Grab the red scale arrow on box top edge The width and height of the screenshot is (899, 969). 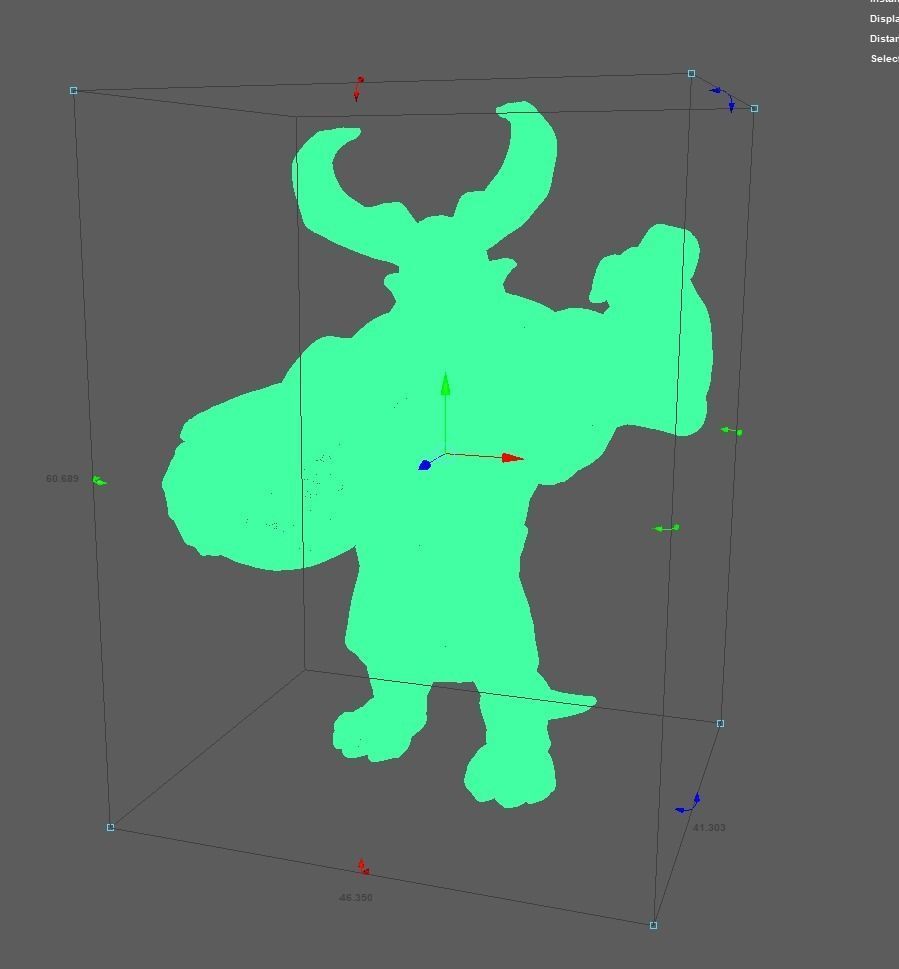[358, 88]
